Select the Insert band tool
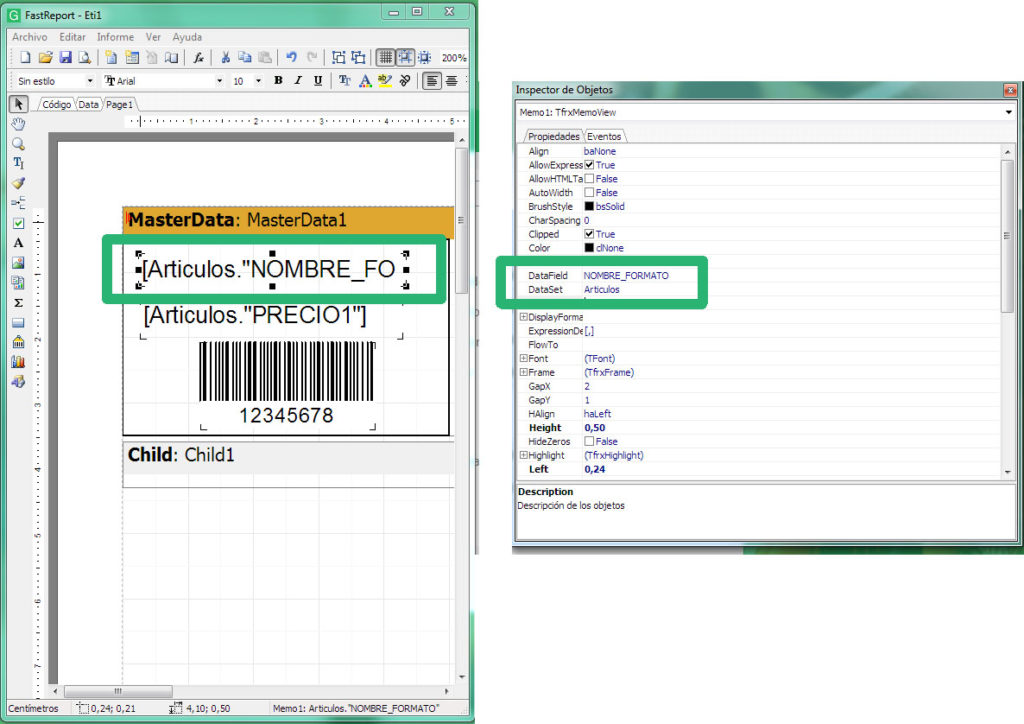The image size is (1024, 724). [x=18, y=203]
